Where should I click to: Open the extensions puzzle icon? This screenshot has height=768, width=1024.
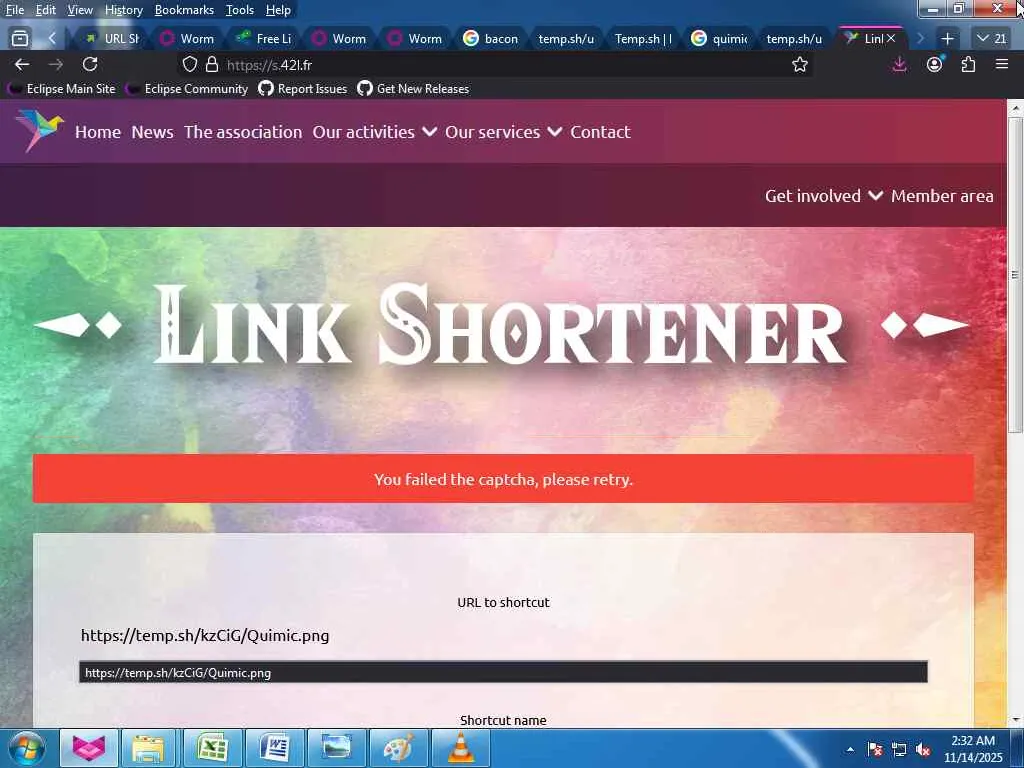pyautogui.click(x=968, y=64)
